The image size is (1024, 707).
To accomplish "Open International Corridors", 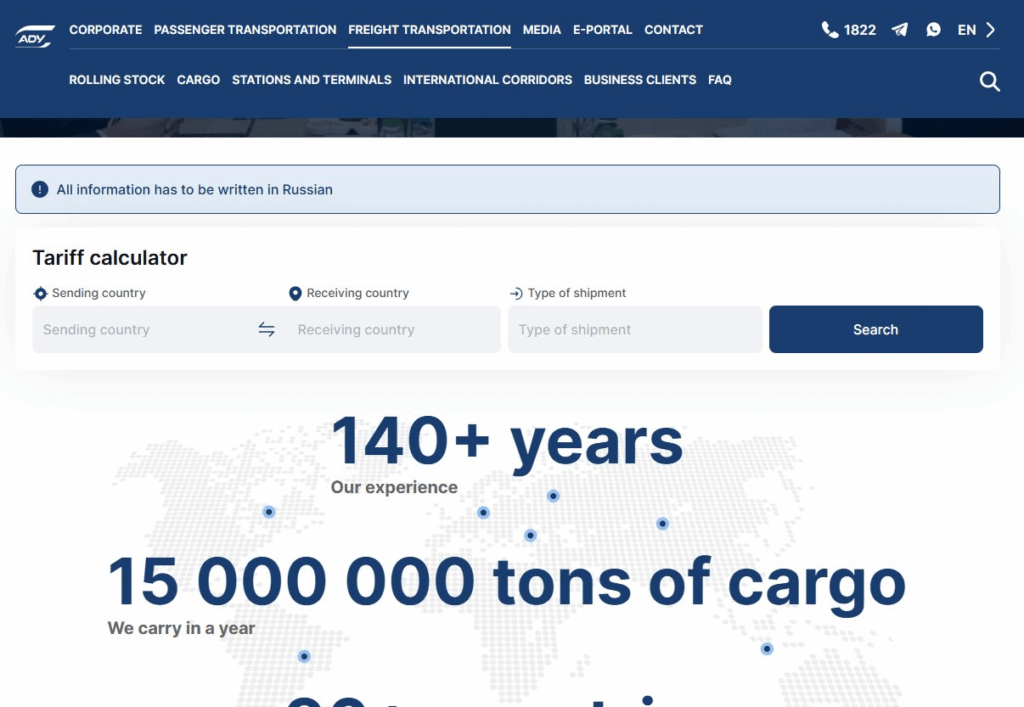I will (487, 80).
